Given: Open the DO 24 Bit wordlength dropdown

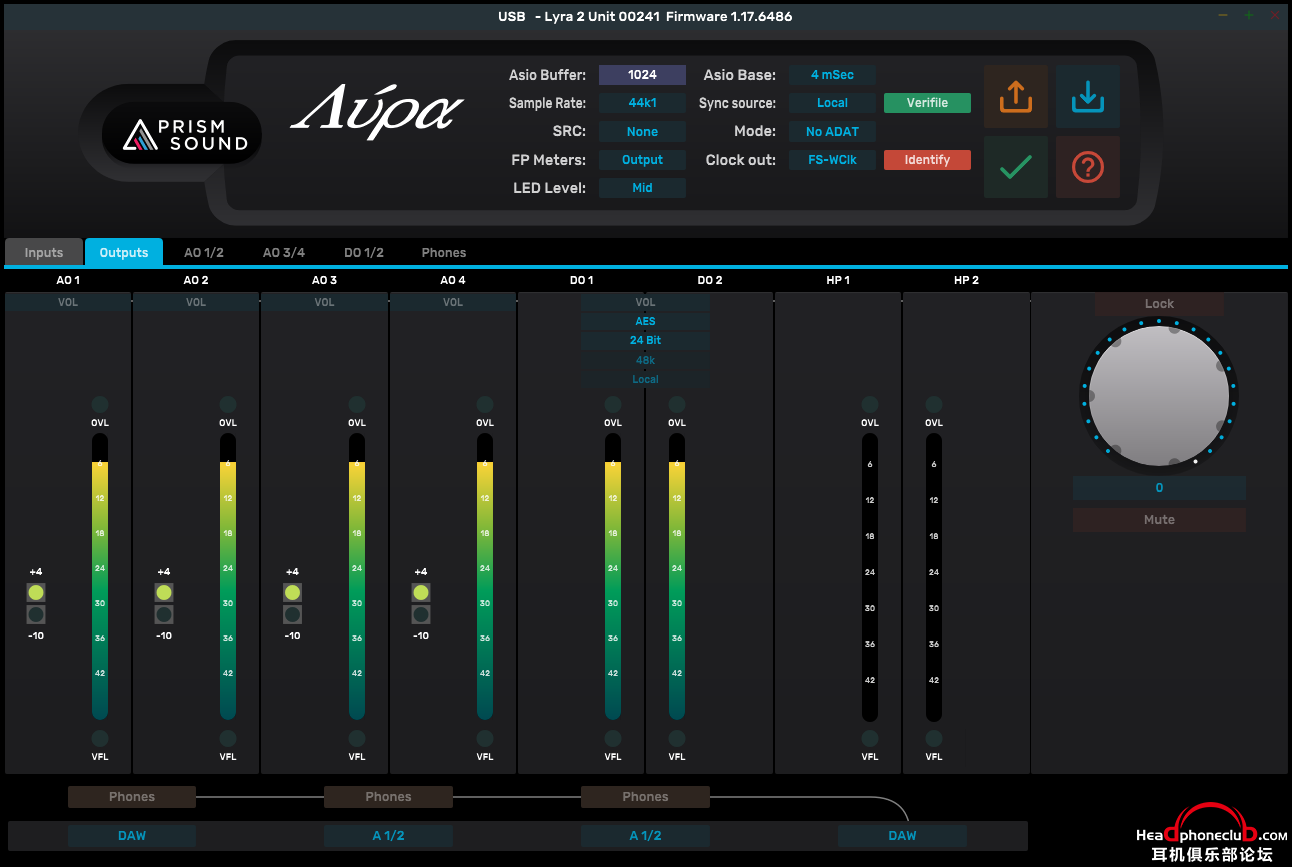Looking at the screenshot, I should (x=645, y=340).
